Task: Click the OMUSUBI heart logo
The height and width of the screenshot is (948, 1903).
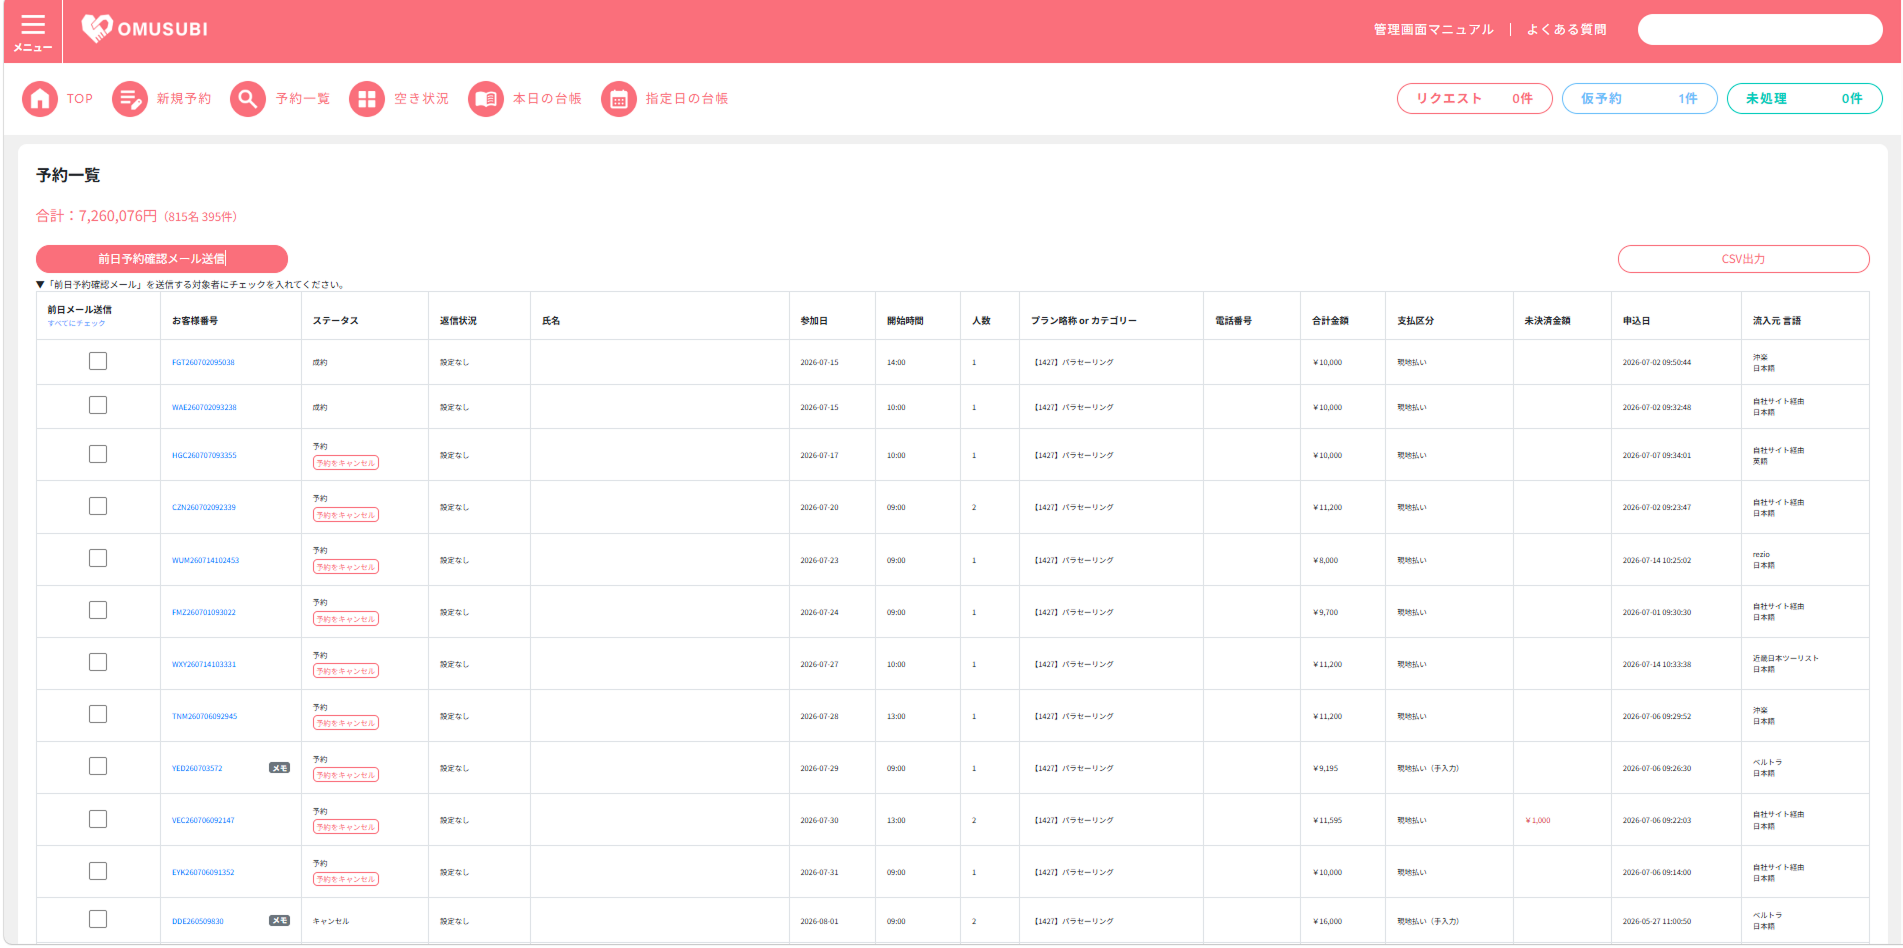Action: click(97, 29)
